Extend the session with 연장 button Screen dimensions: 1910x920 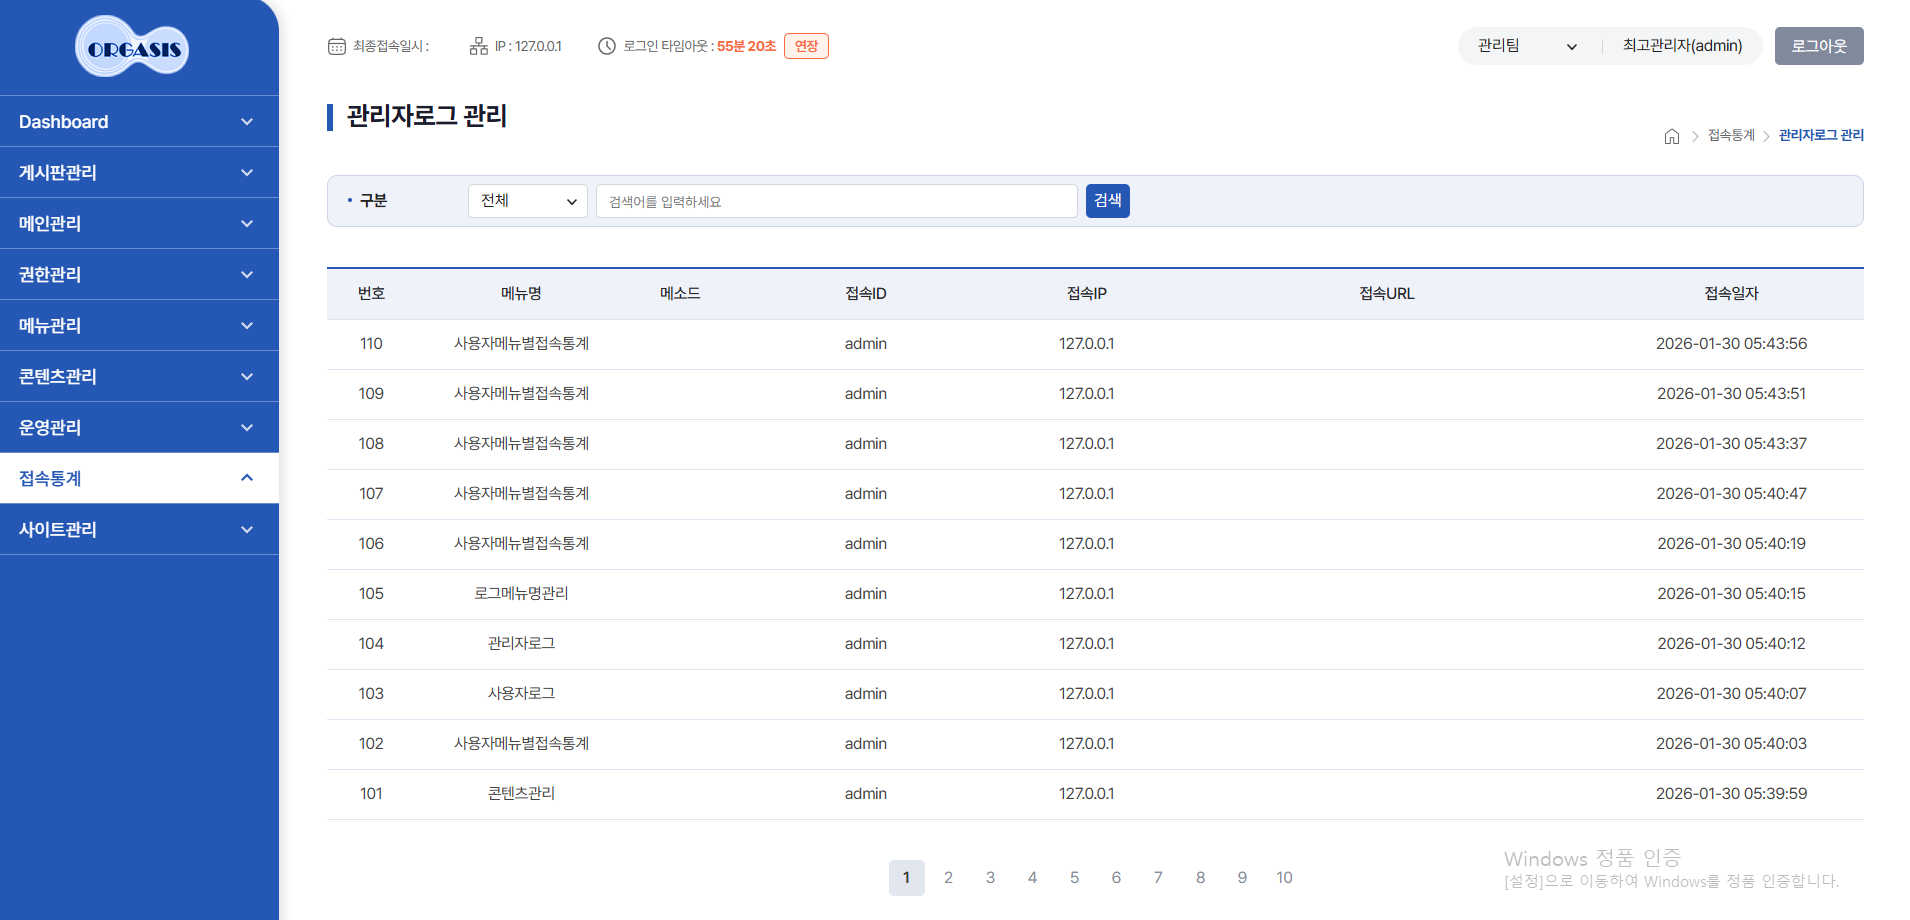pyautogui.click(x=806, y=46)
